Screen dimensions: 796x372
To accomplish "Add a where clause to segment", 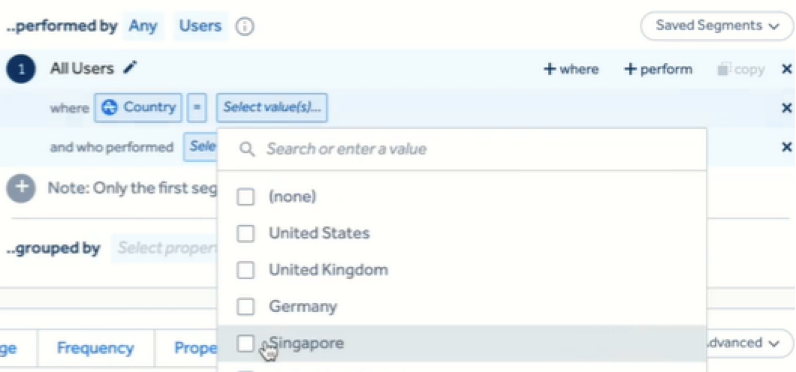I will point(571,70).
